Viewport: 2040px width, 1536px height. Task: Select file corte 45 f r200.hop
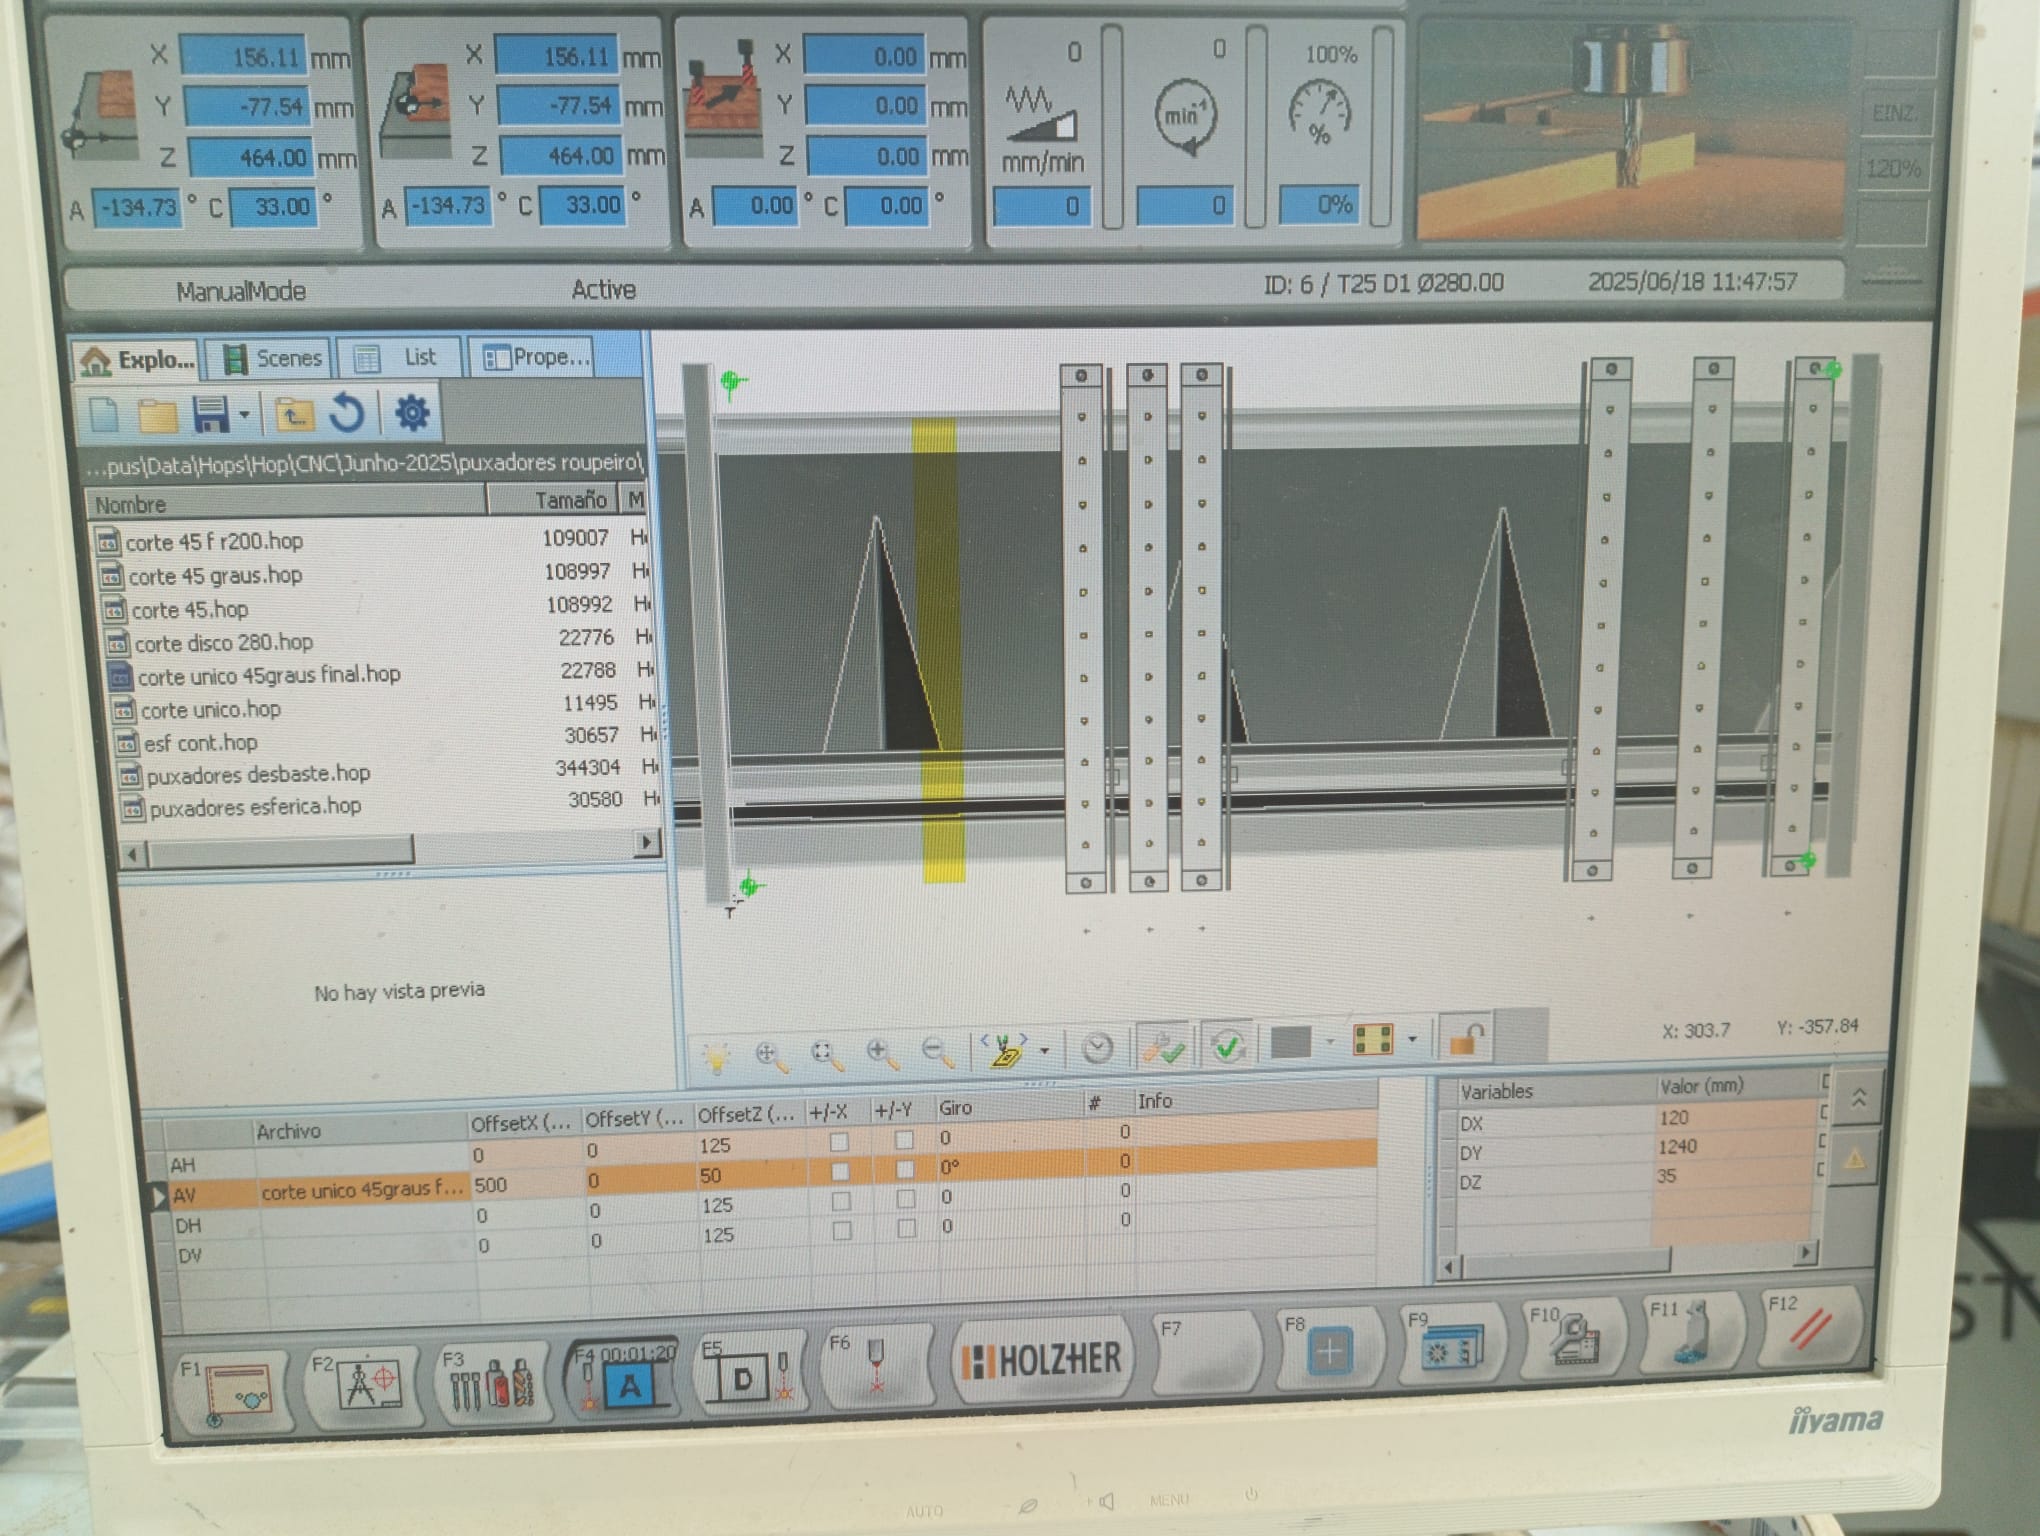coord(214,542)
